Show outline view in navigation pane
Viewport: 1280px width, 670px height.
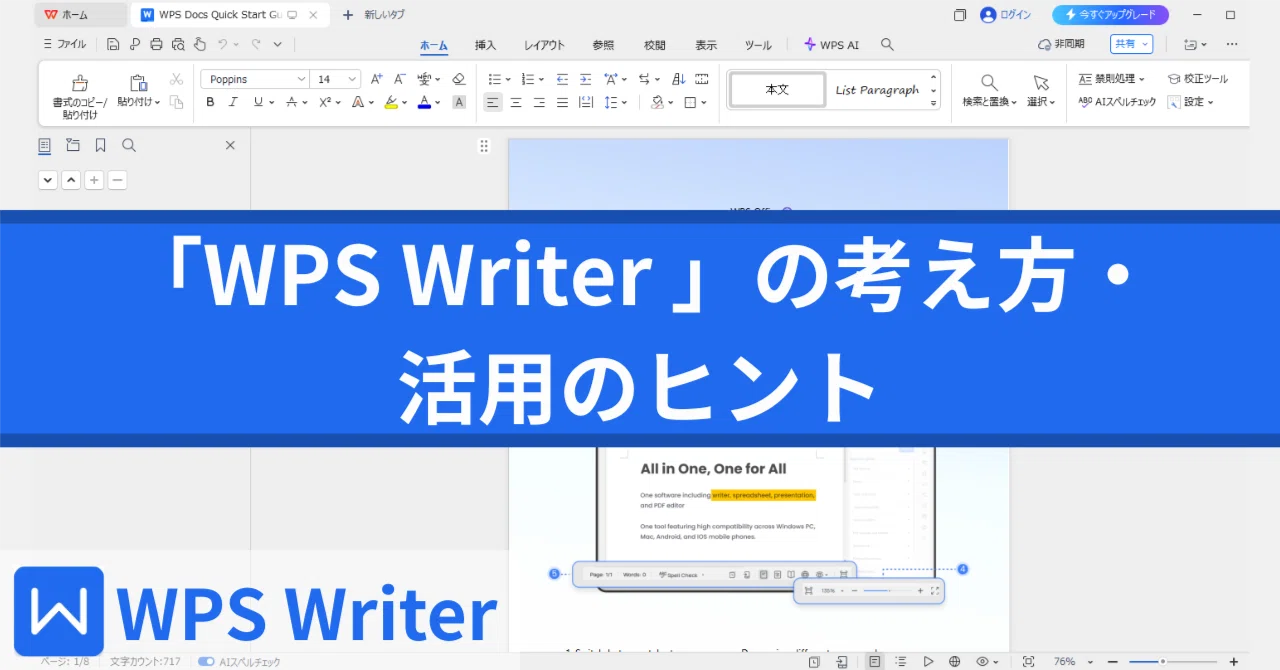(44, 145)
